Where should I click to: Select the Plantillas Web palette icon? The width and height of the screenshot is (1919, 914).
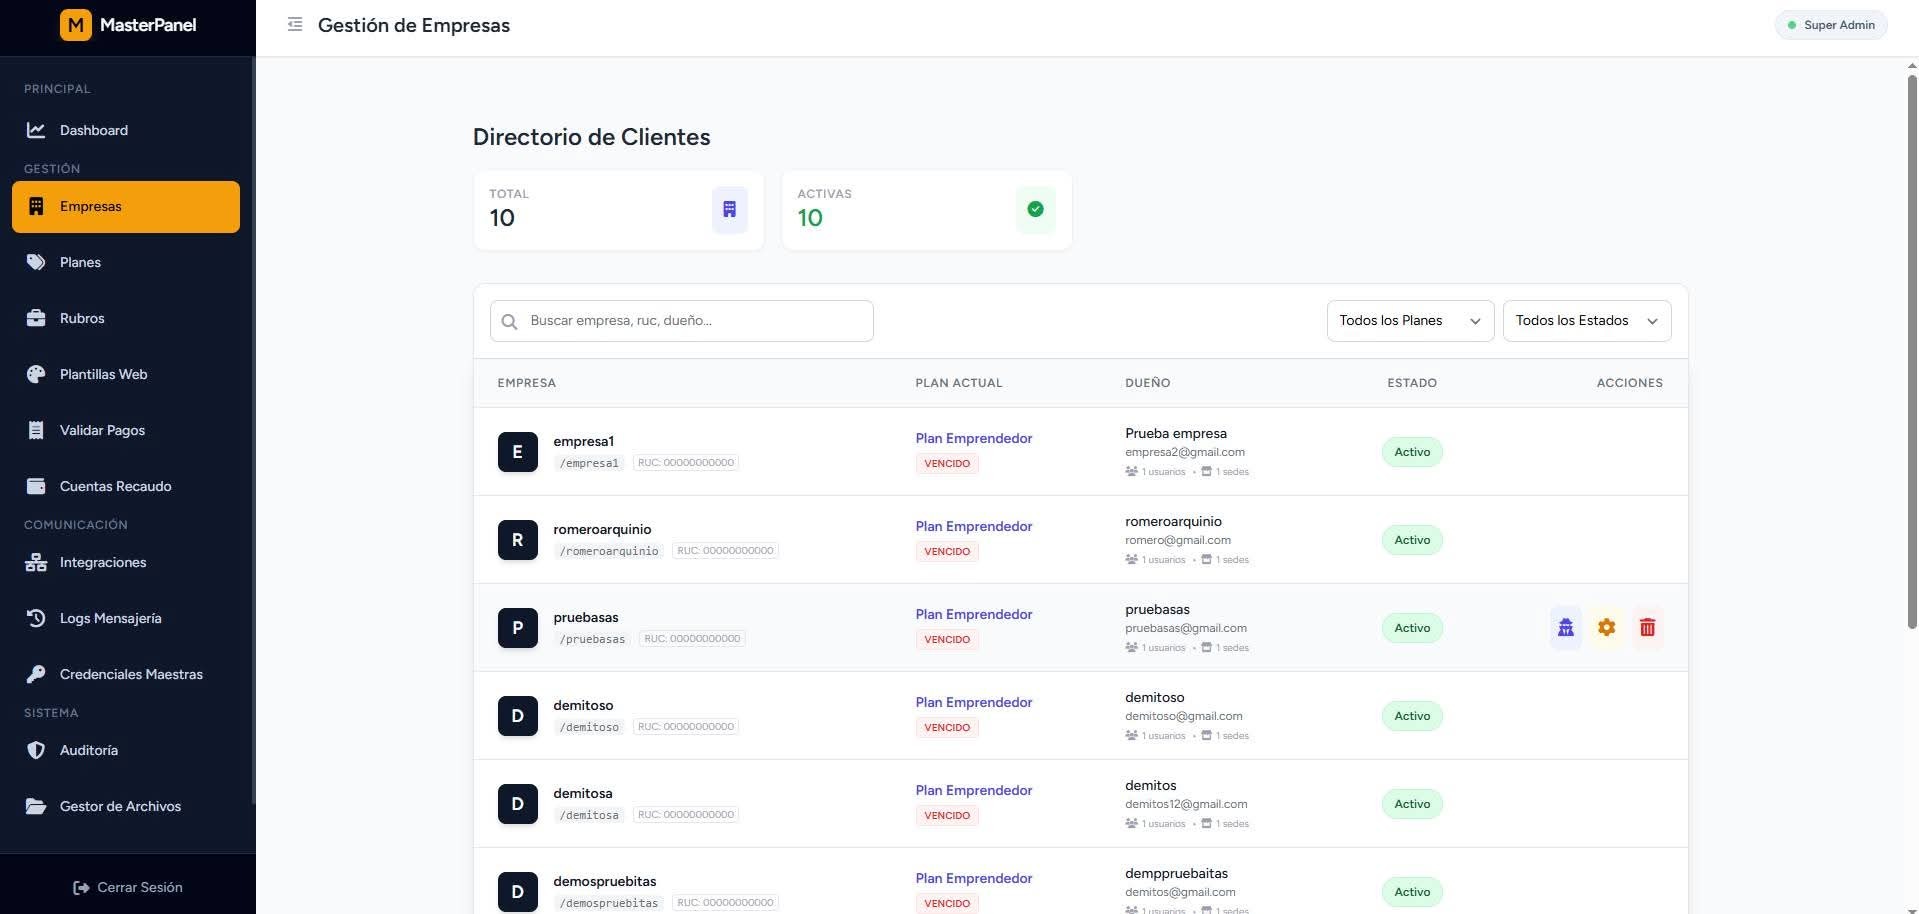click(x=36, y=374)
